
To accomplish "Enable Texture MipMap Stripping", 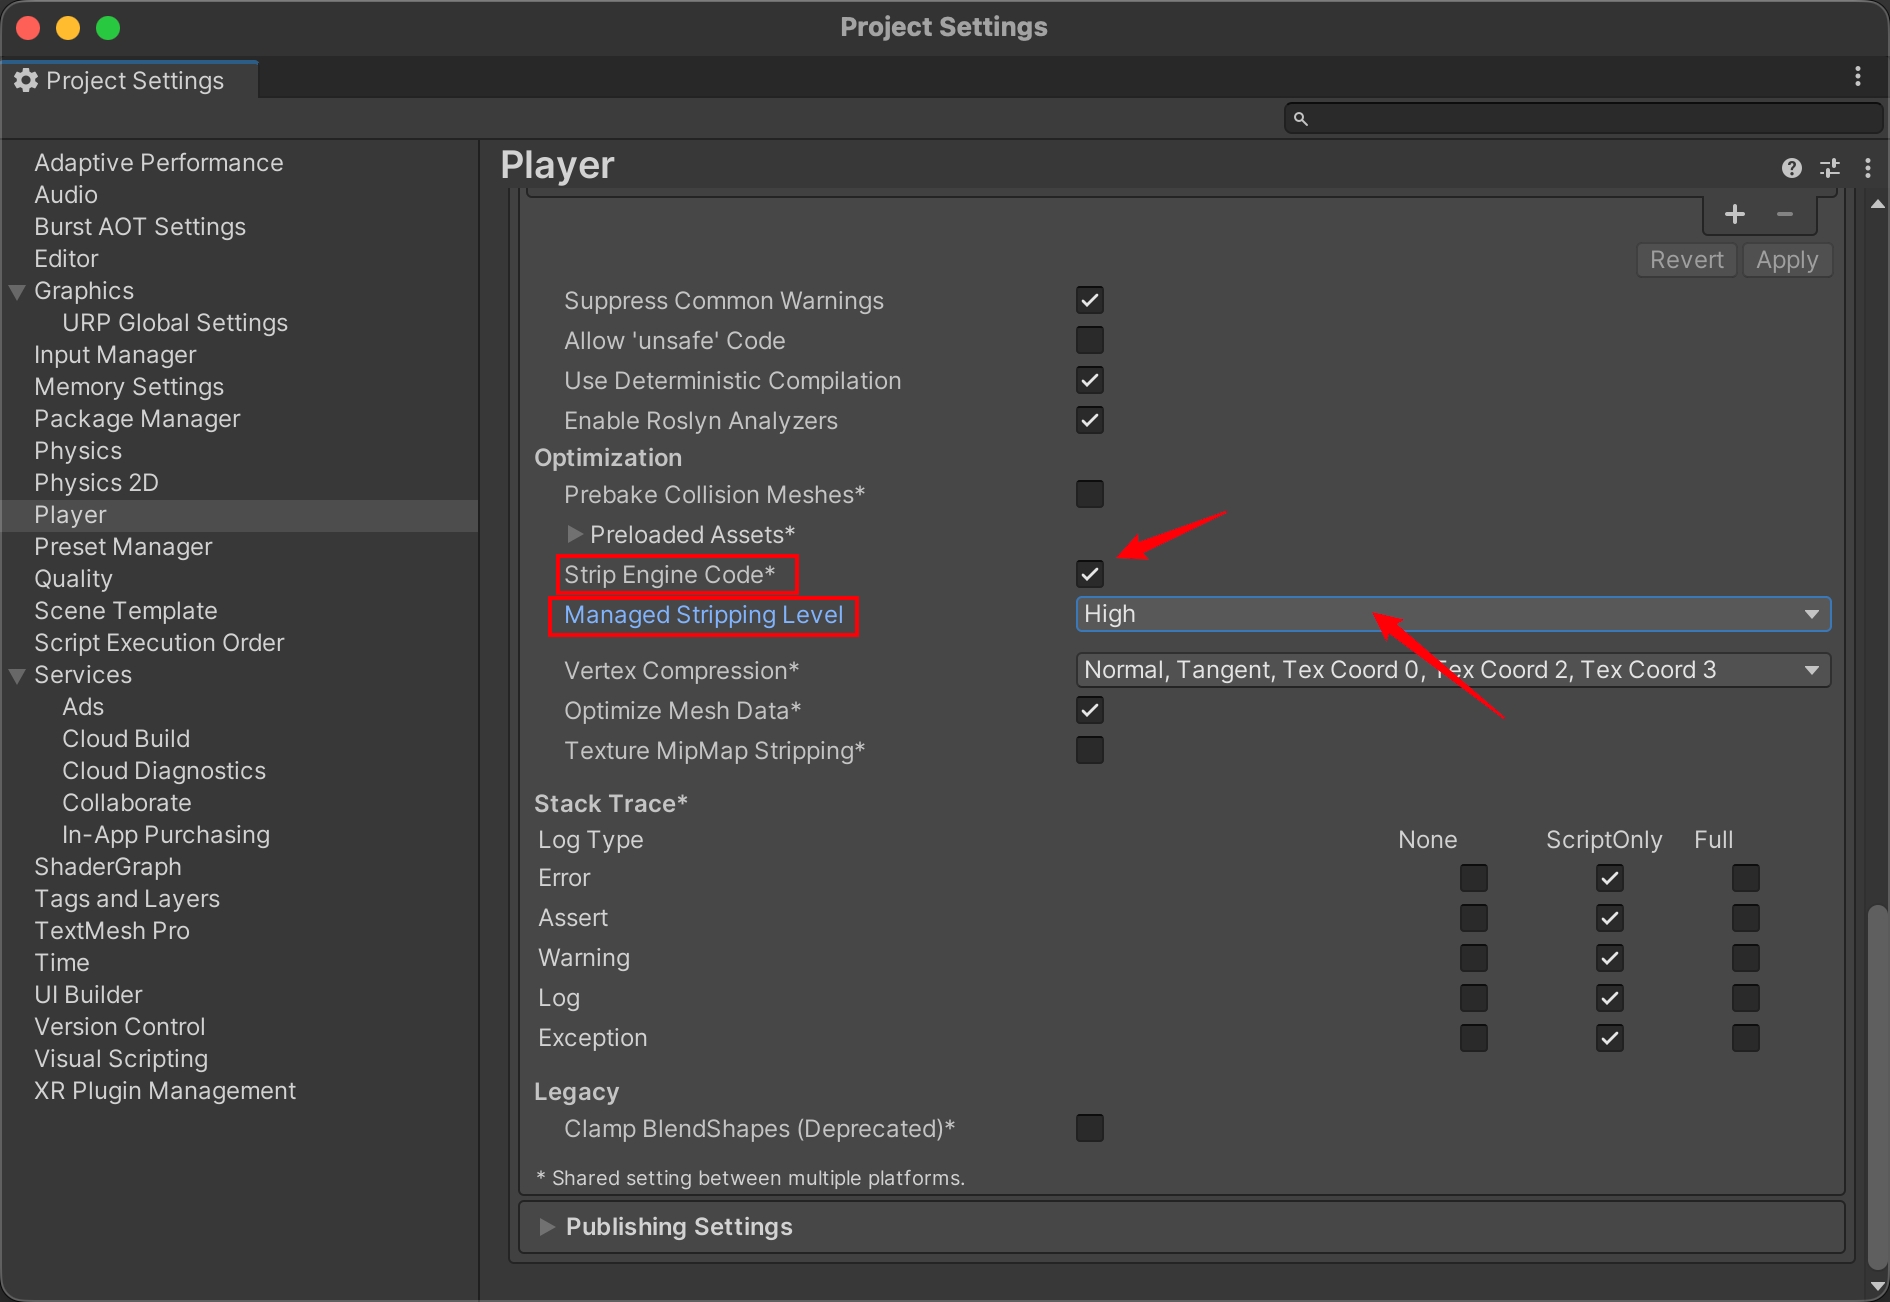I will 1089,751.
